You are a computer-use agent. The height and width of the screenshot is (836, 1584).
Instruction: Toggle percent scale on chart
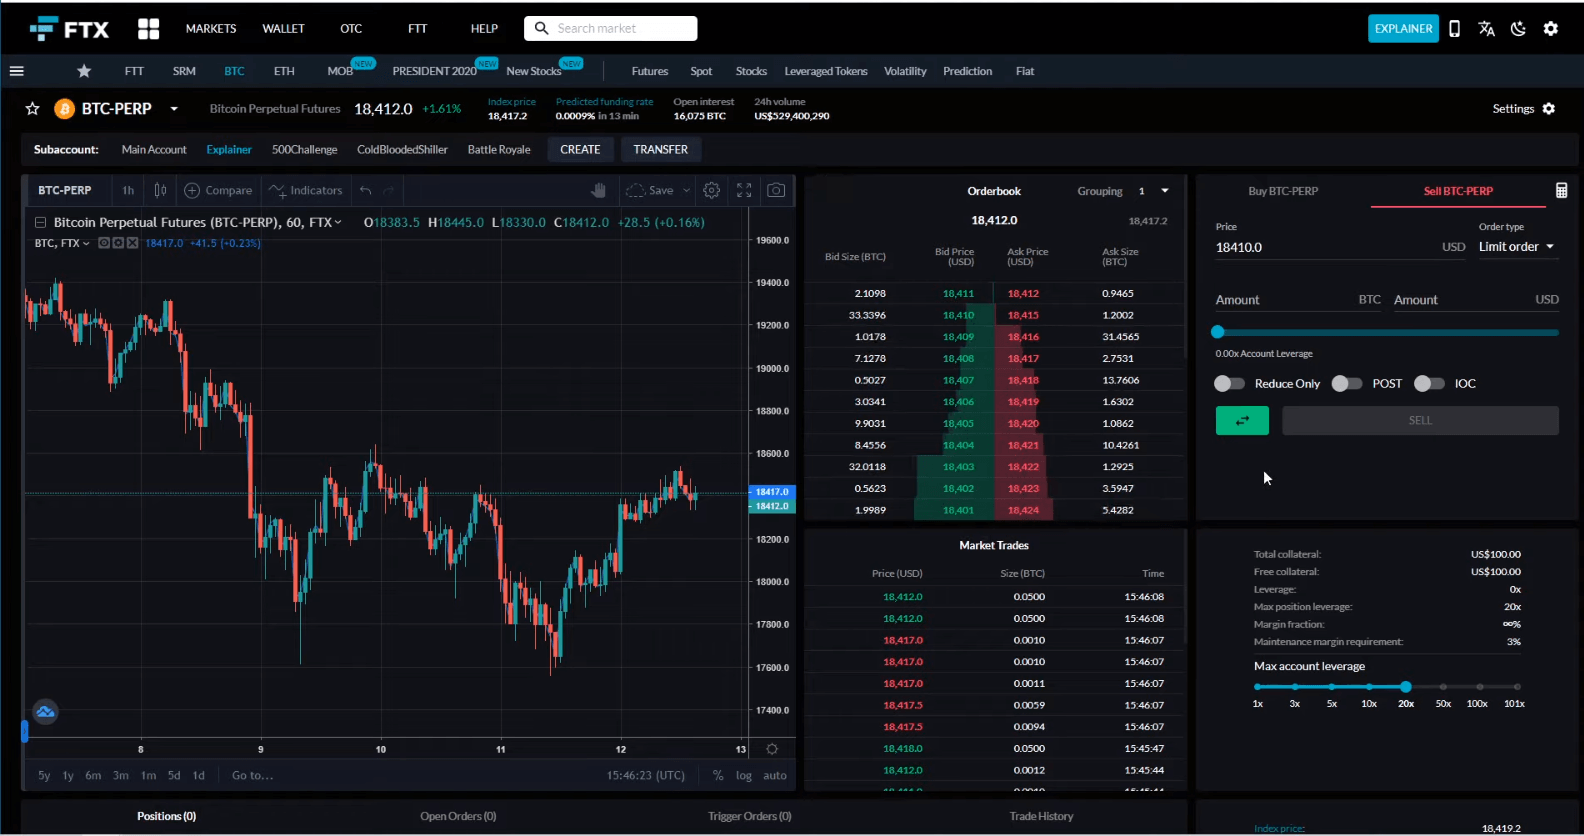pyautogui.click(x=718, y=775)
